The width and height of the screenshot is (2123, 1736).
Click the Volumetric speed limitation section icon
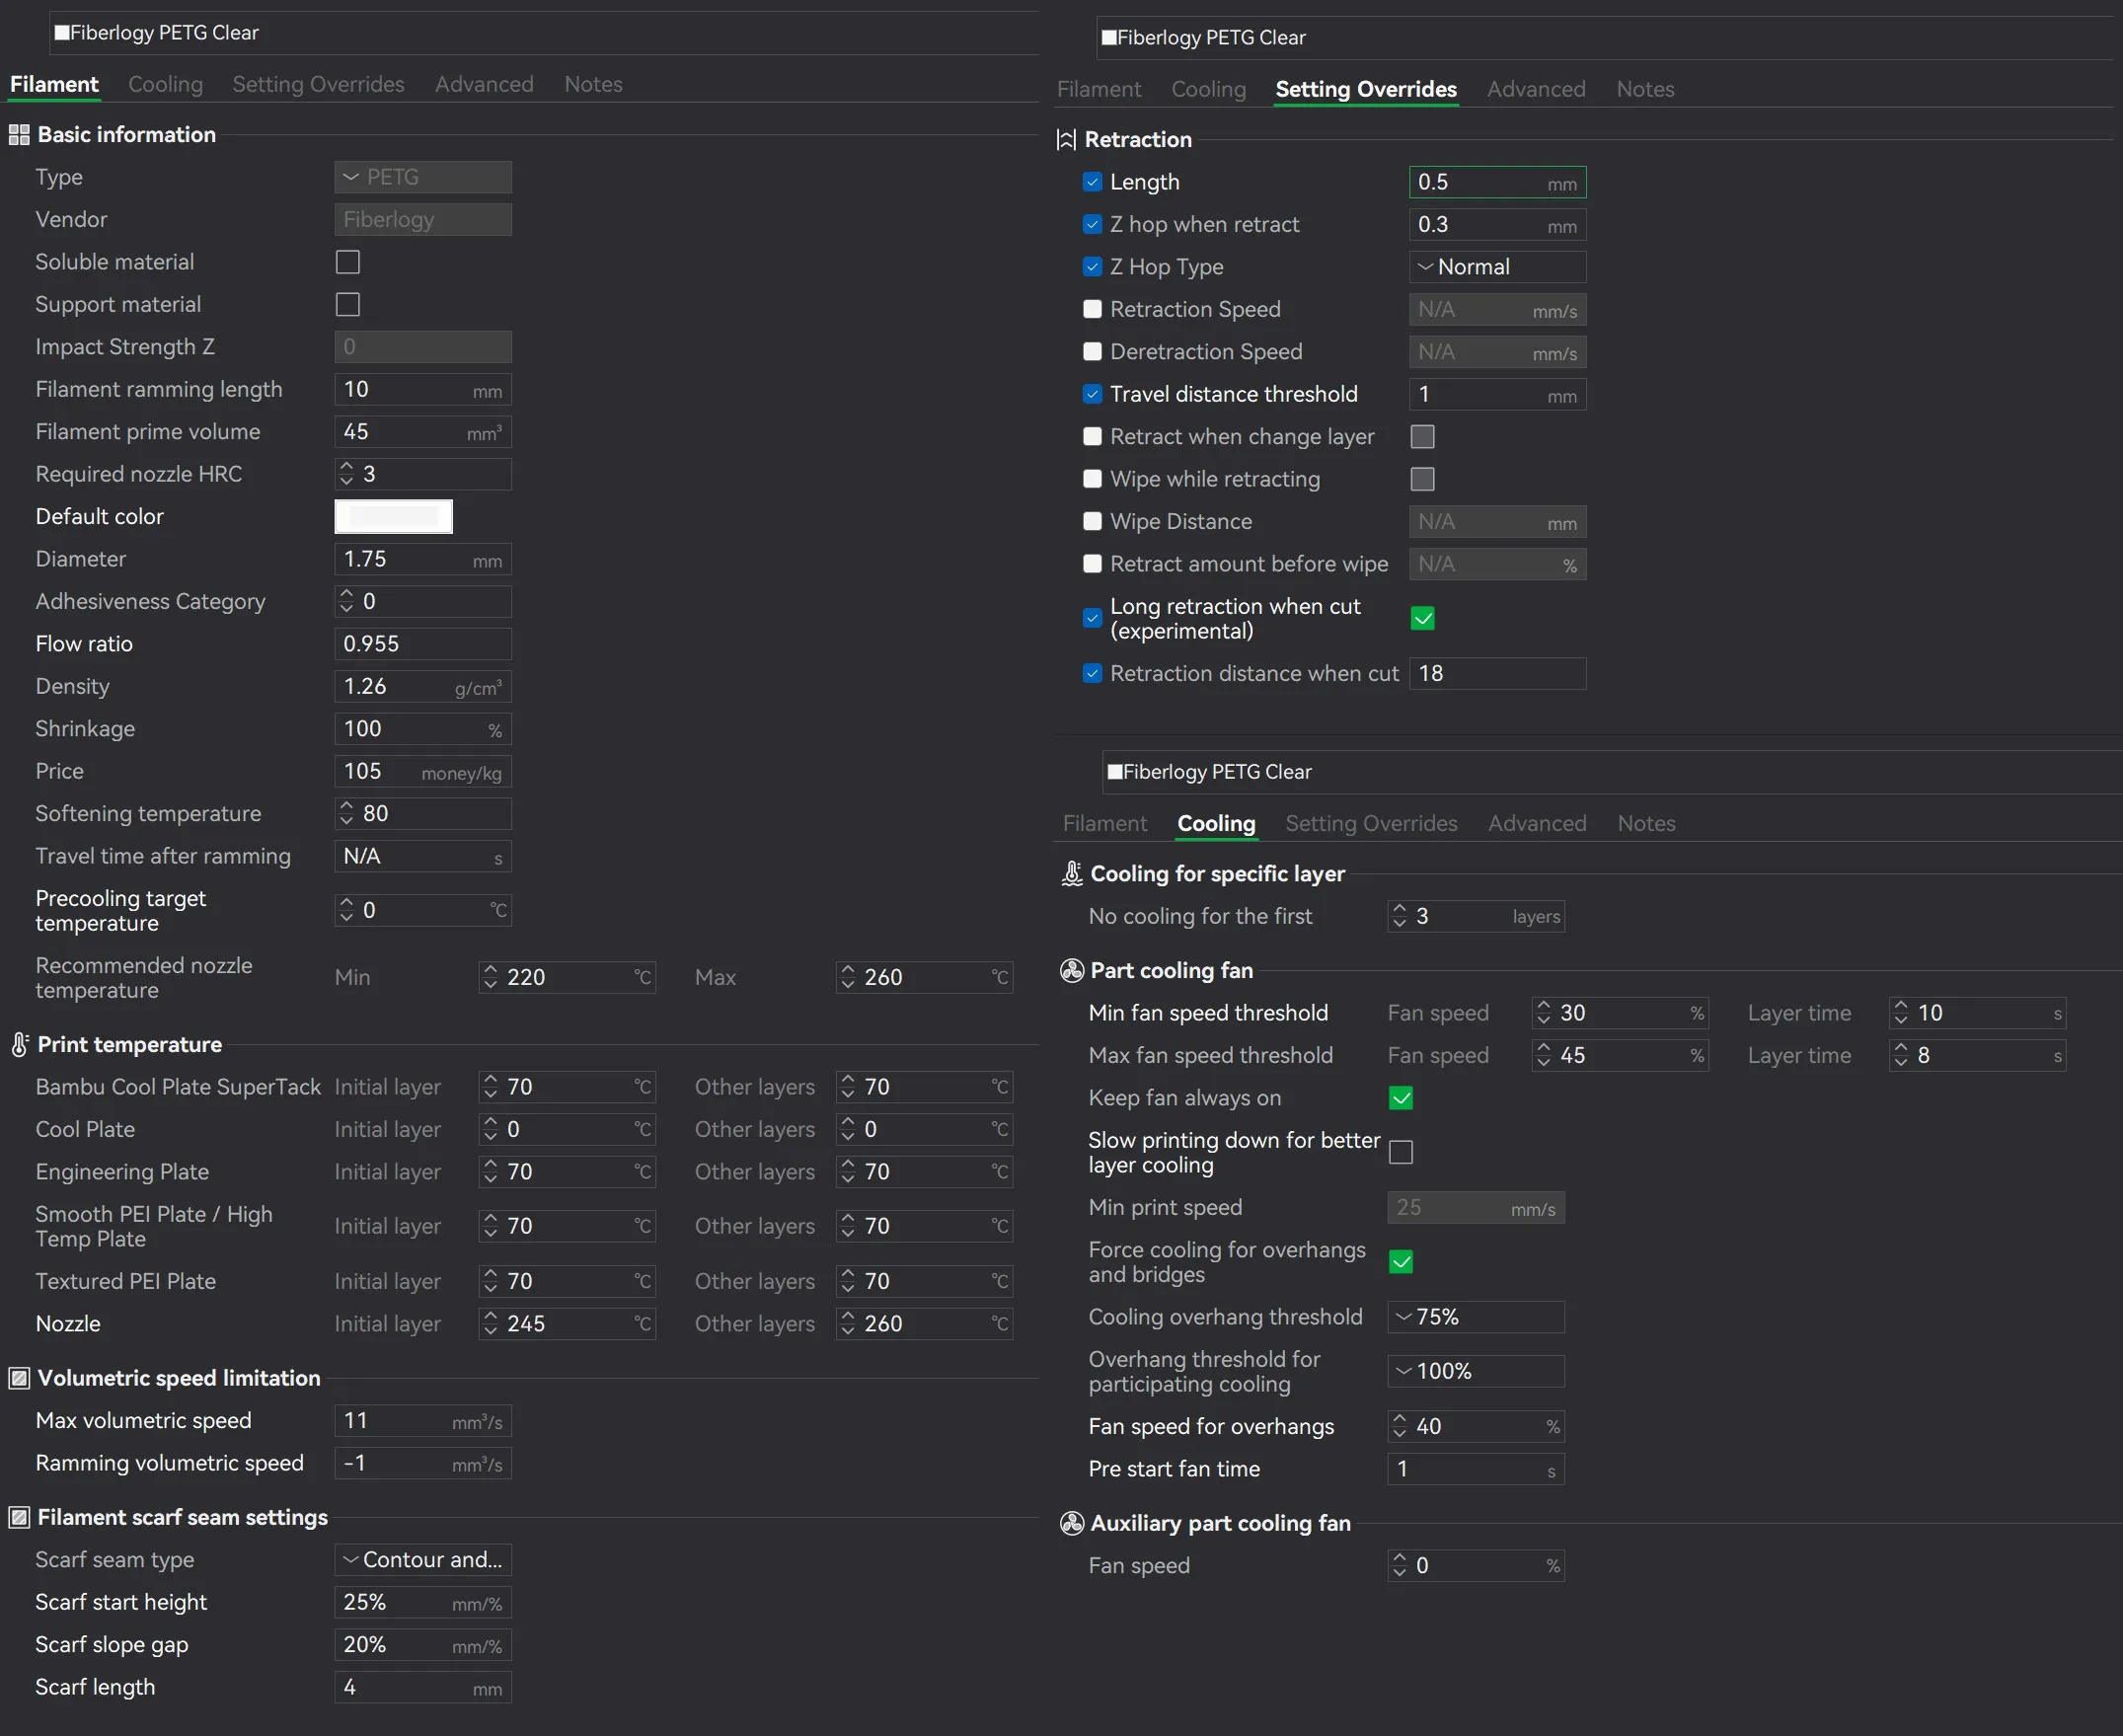pos(19,1379)
